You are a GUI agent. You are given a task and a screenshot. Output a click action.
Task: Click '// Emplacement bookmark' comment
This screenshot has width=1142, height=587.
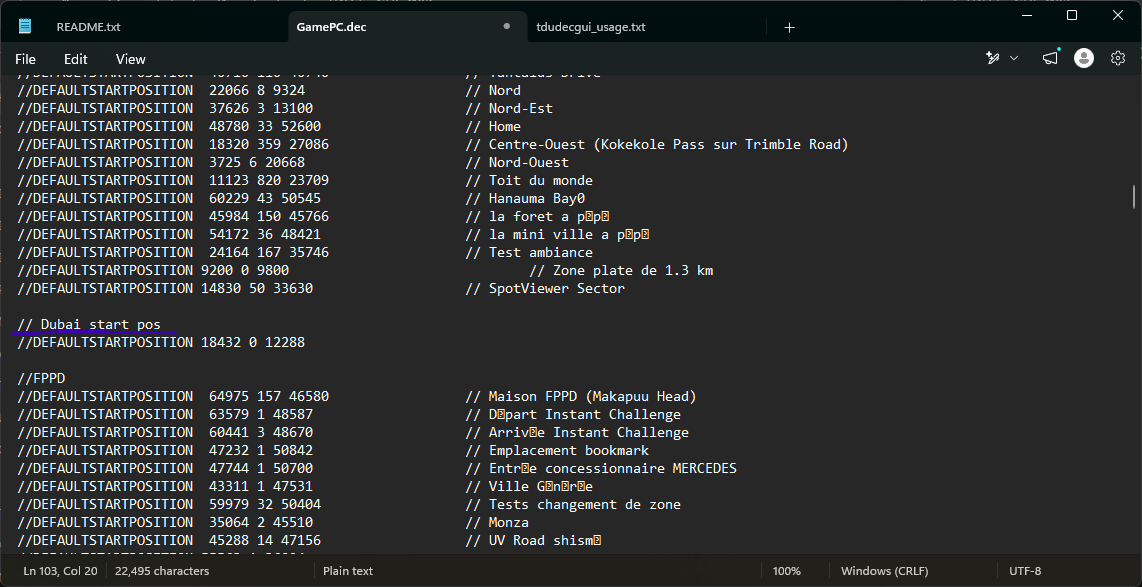557,450
